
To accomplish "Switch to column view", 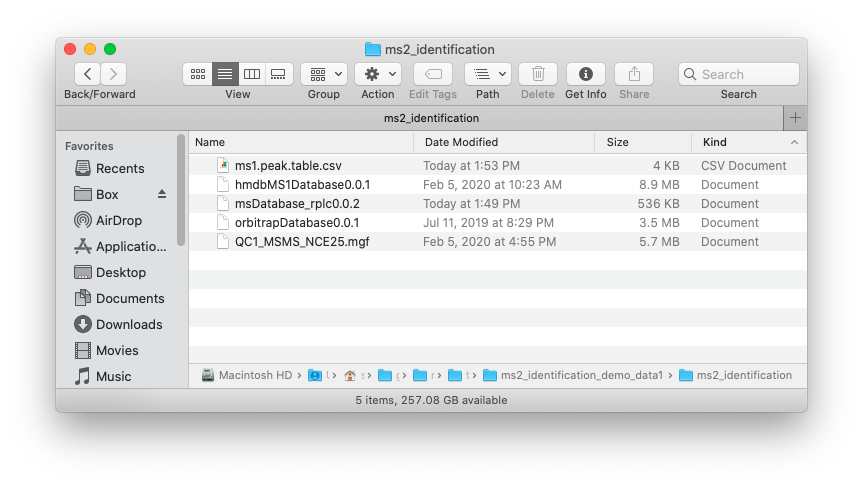I will coord(252,74).
